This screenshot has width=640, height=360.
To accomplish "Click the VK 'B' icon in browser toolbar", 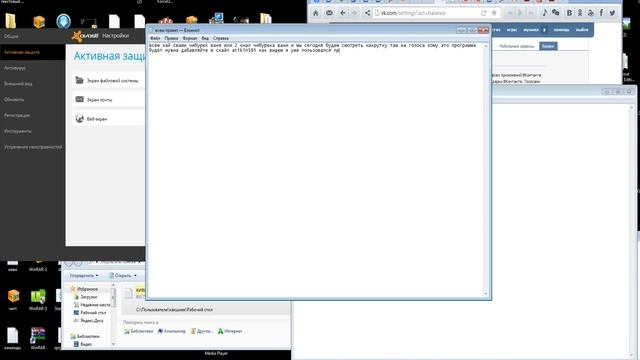I will pos(569,13).
